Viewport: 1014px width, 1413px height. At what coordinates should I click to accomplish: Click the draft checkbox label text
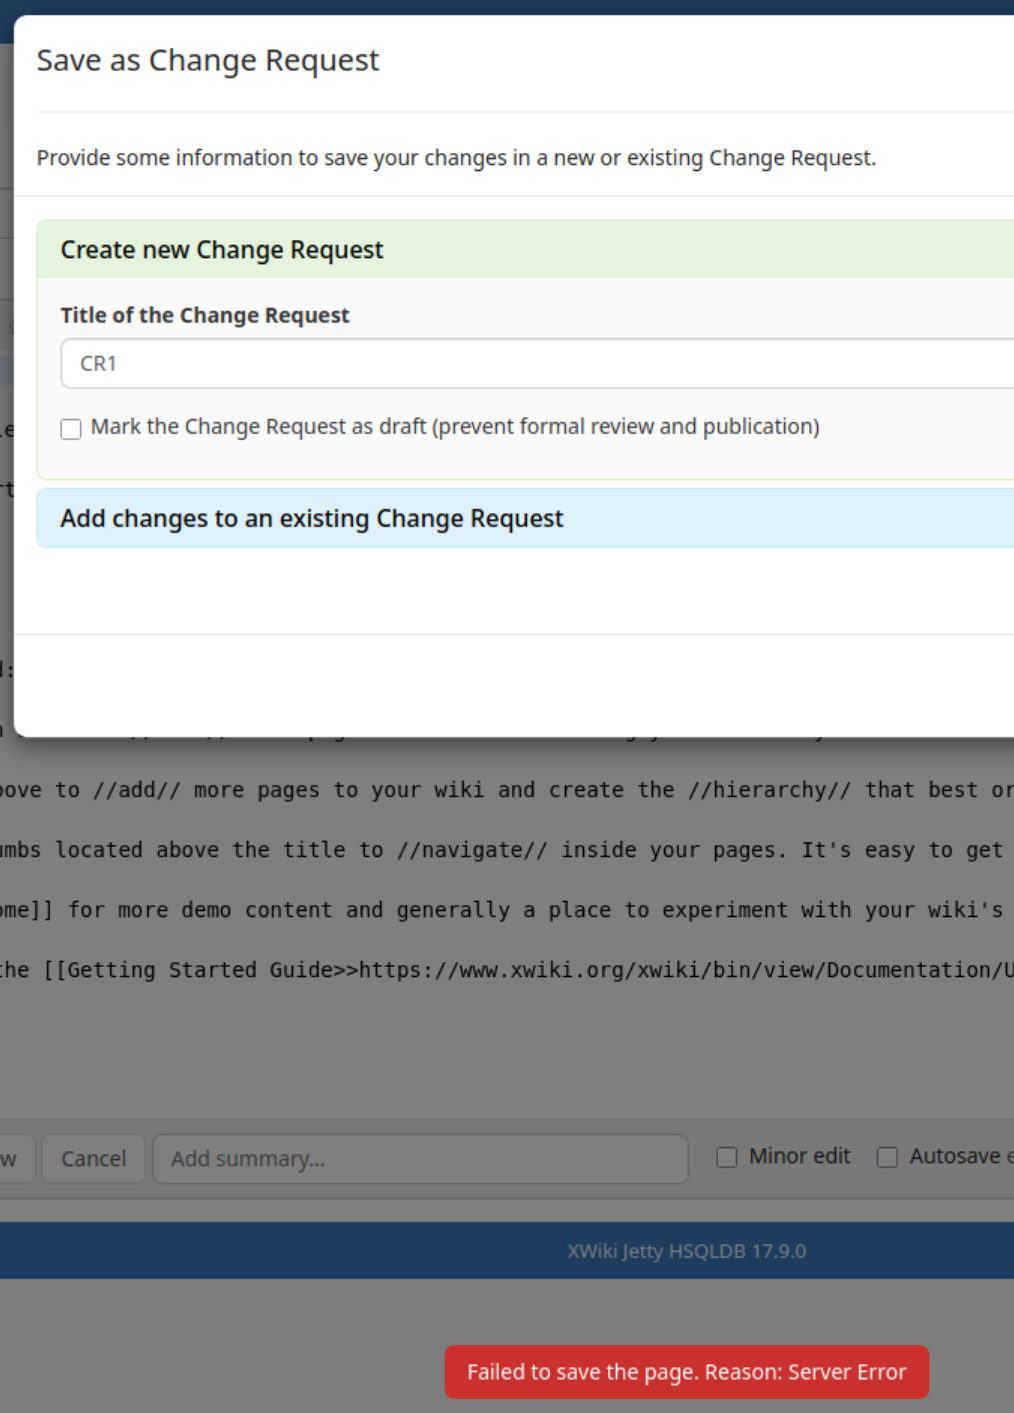tap(455, 427)
